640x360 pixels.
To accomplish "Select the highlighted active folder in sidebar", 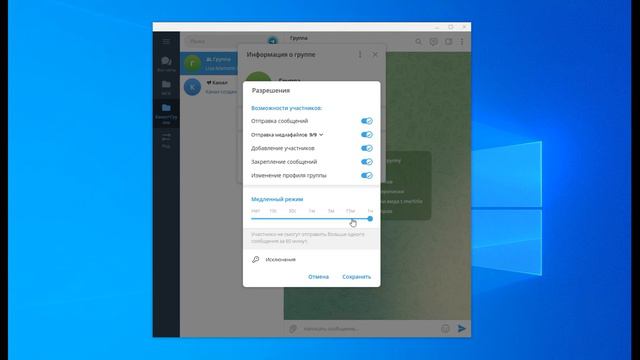I will pyautogui.click(x=166, y=113).
